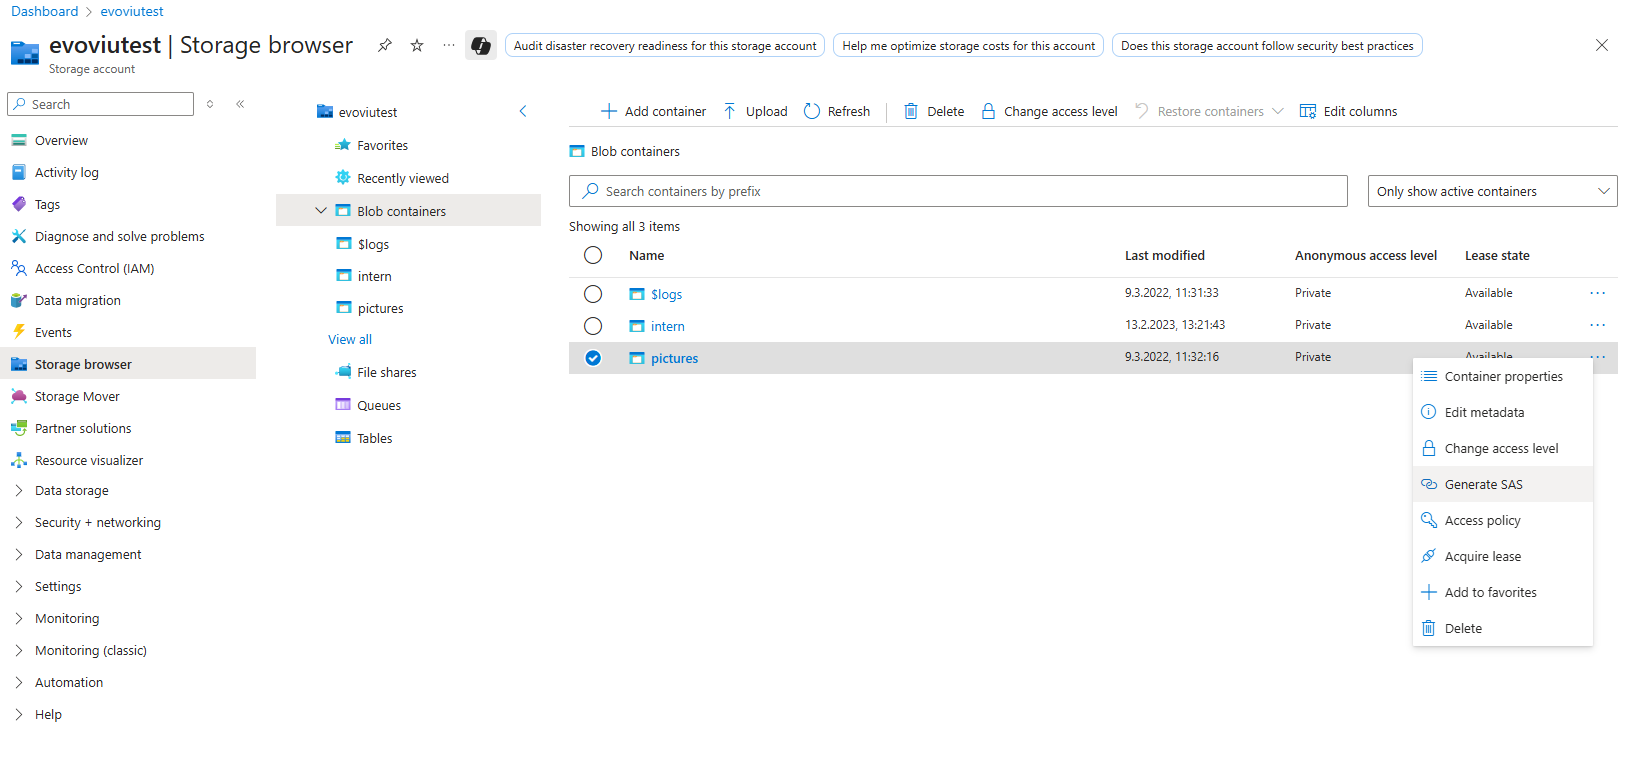Open the intern row ellipsis menu
1626x781 pixels.
1597,325
